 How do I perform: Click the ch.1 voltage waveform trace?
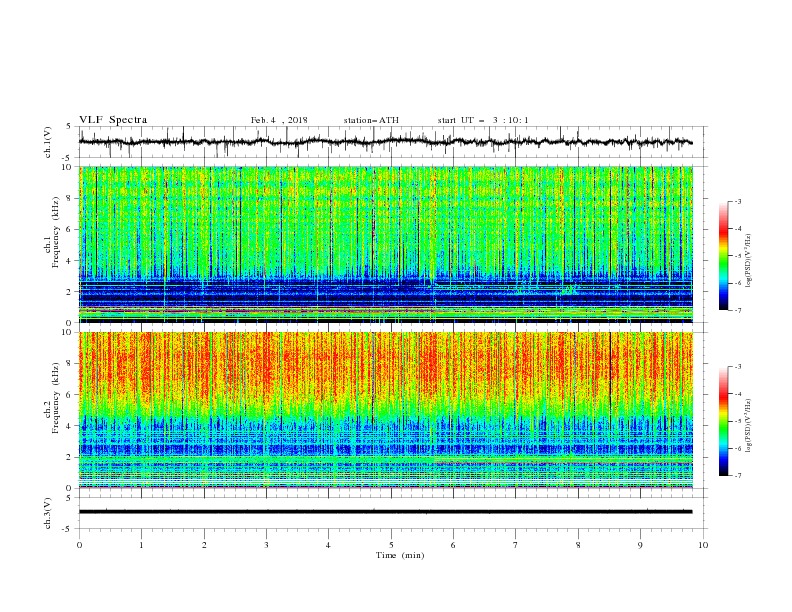[x=386, y=142]
